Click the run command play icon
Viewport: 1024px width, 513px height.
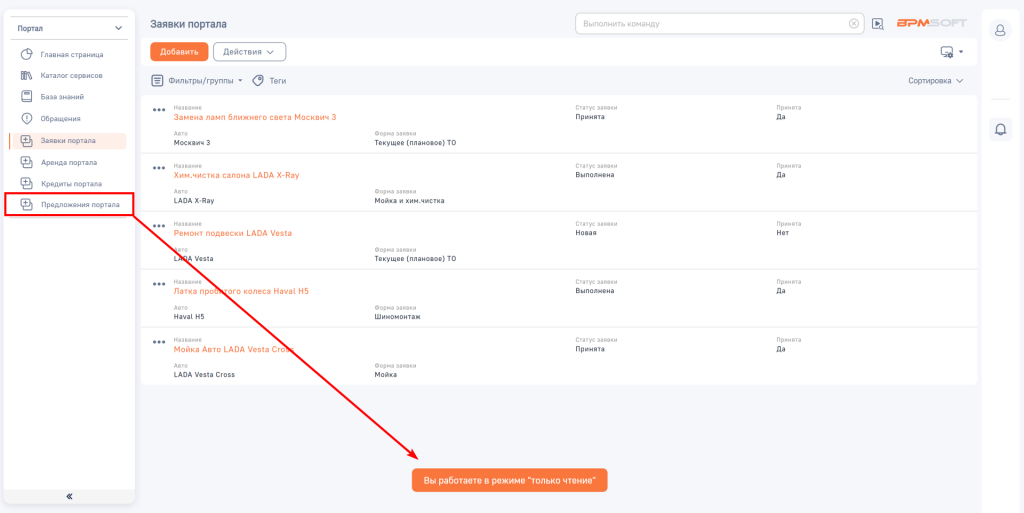(877, 24)
